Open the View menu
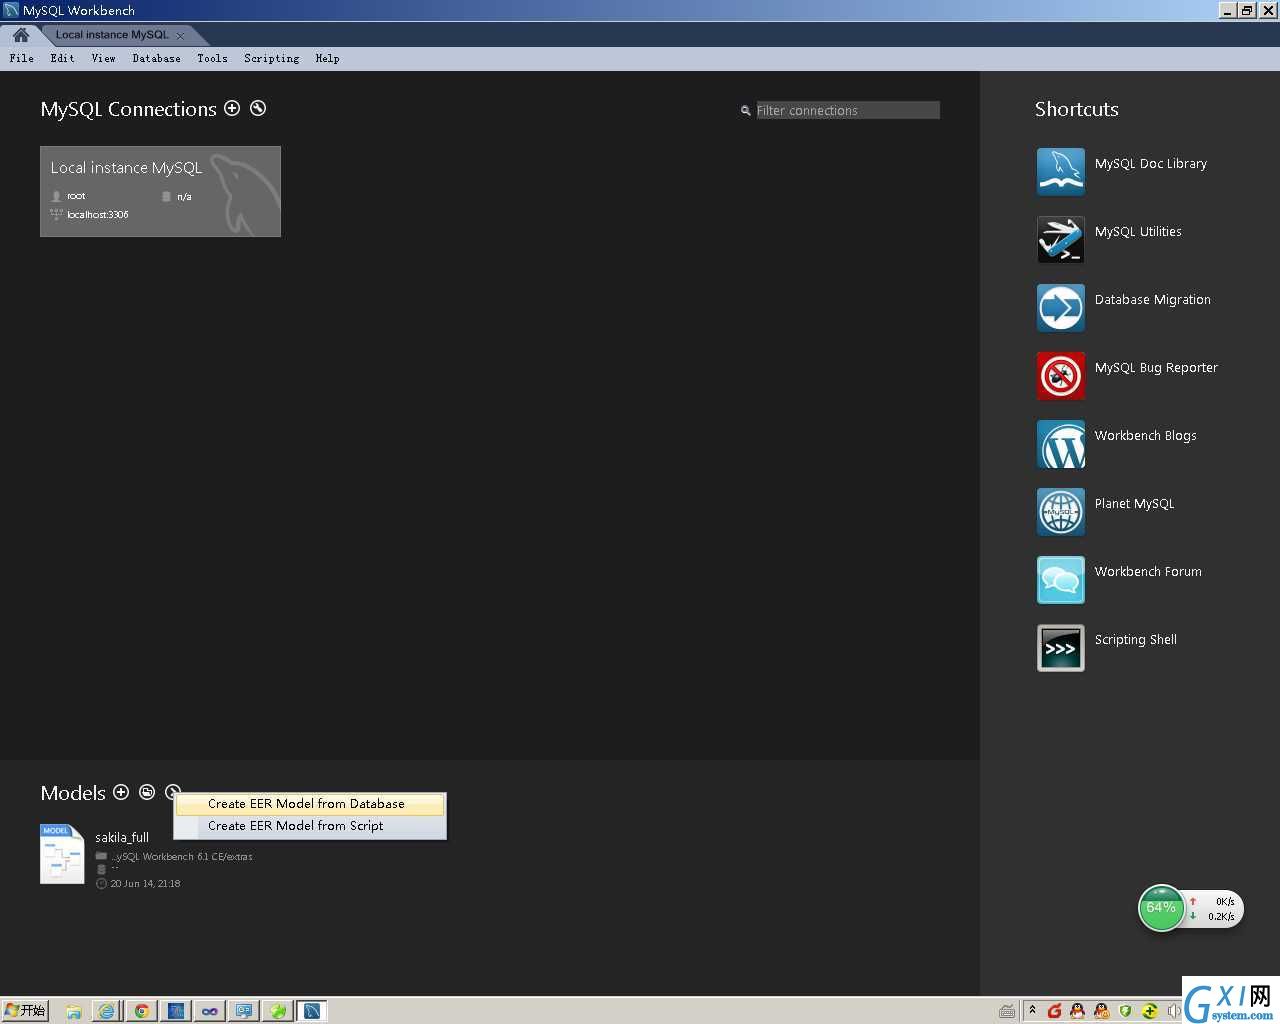The image size is (1280, 1024). (104, 59)
